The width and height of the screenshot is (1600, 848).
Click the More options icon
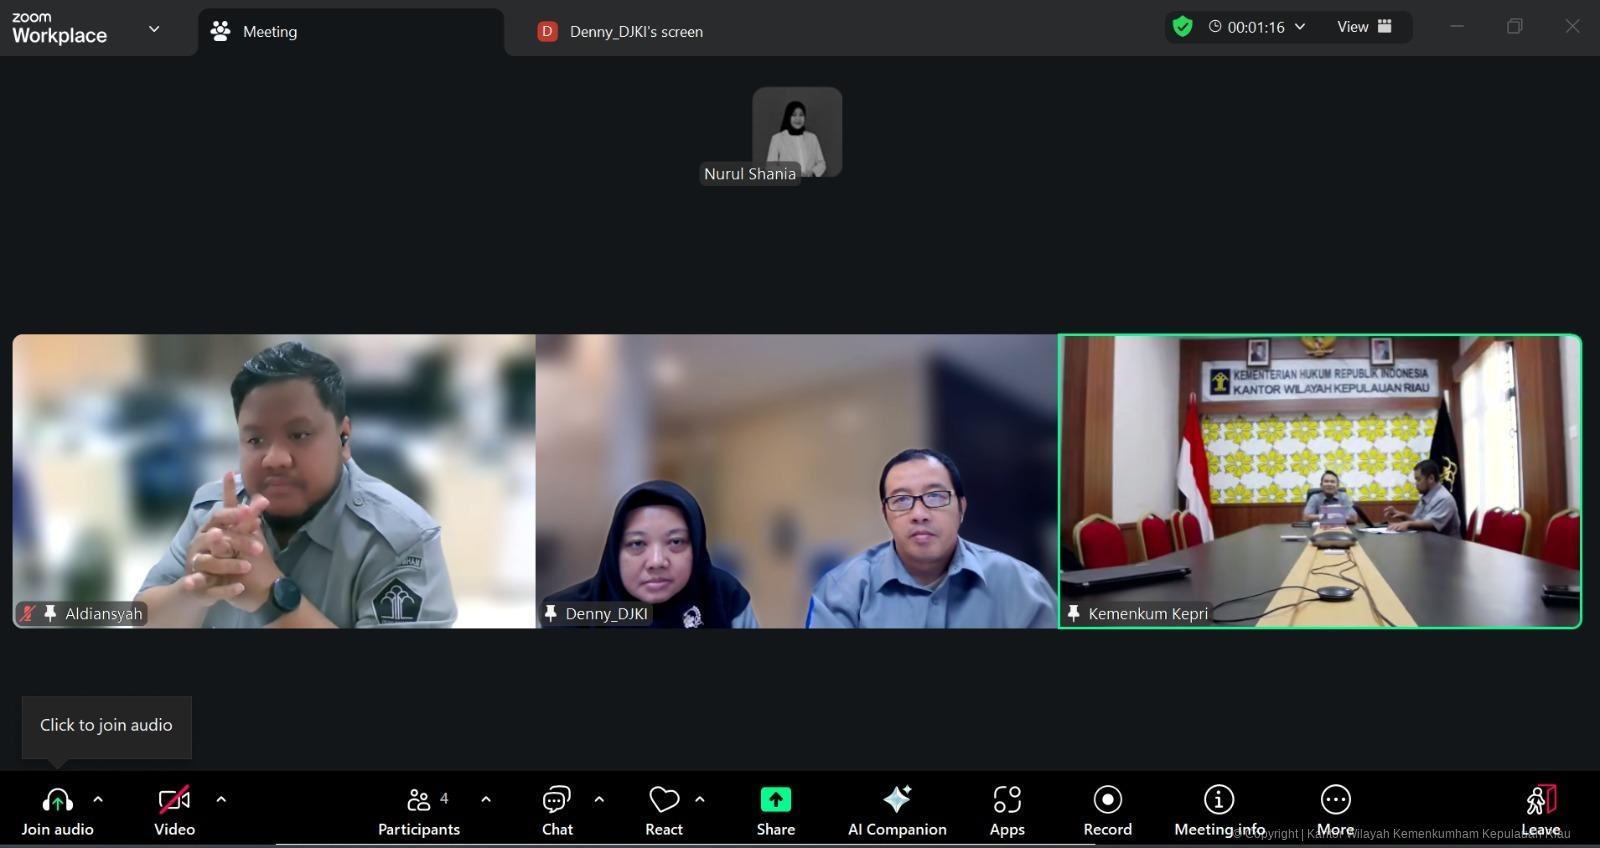1335,800
